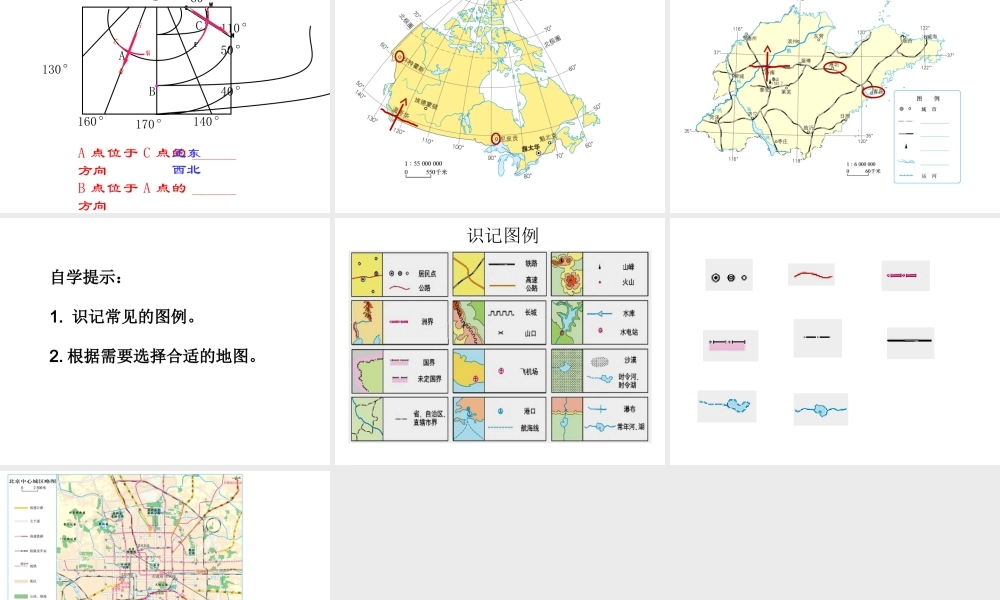Click the reservoir arrow symbol beside 水库

(599, 314)
